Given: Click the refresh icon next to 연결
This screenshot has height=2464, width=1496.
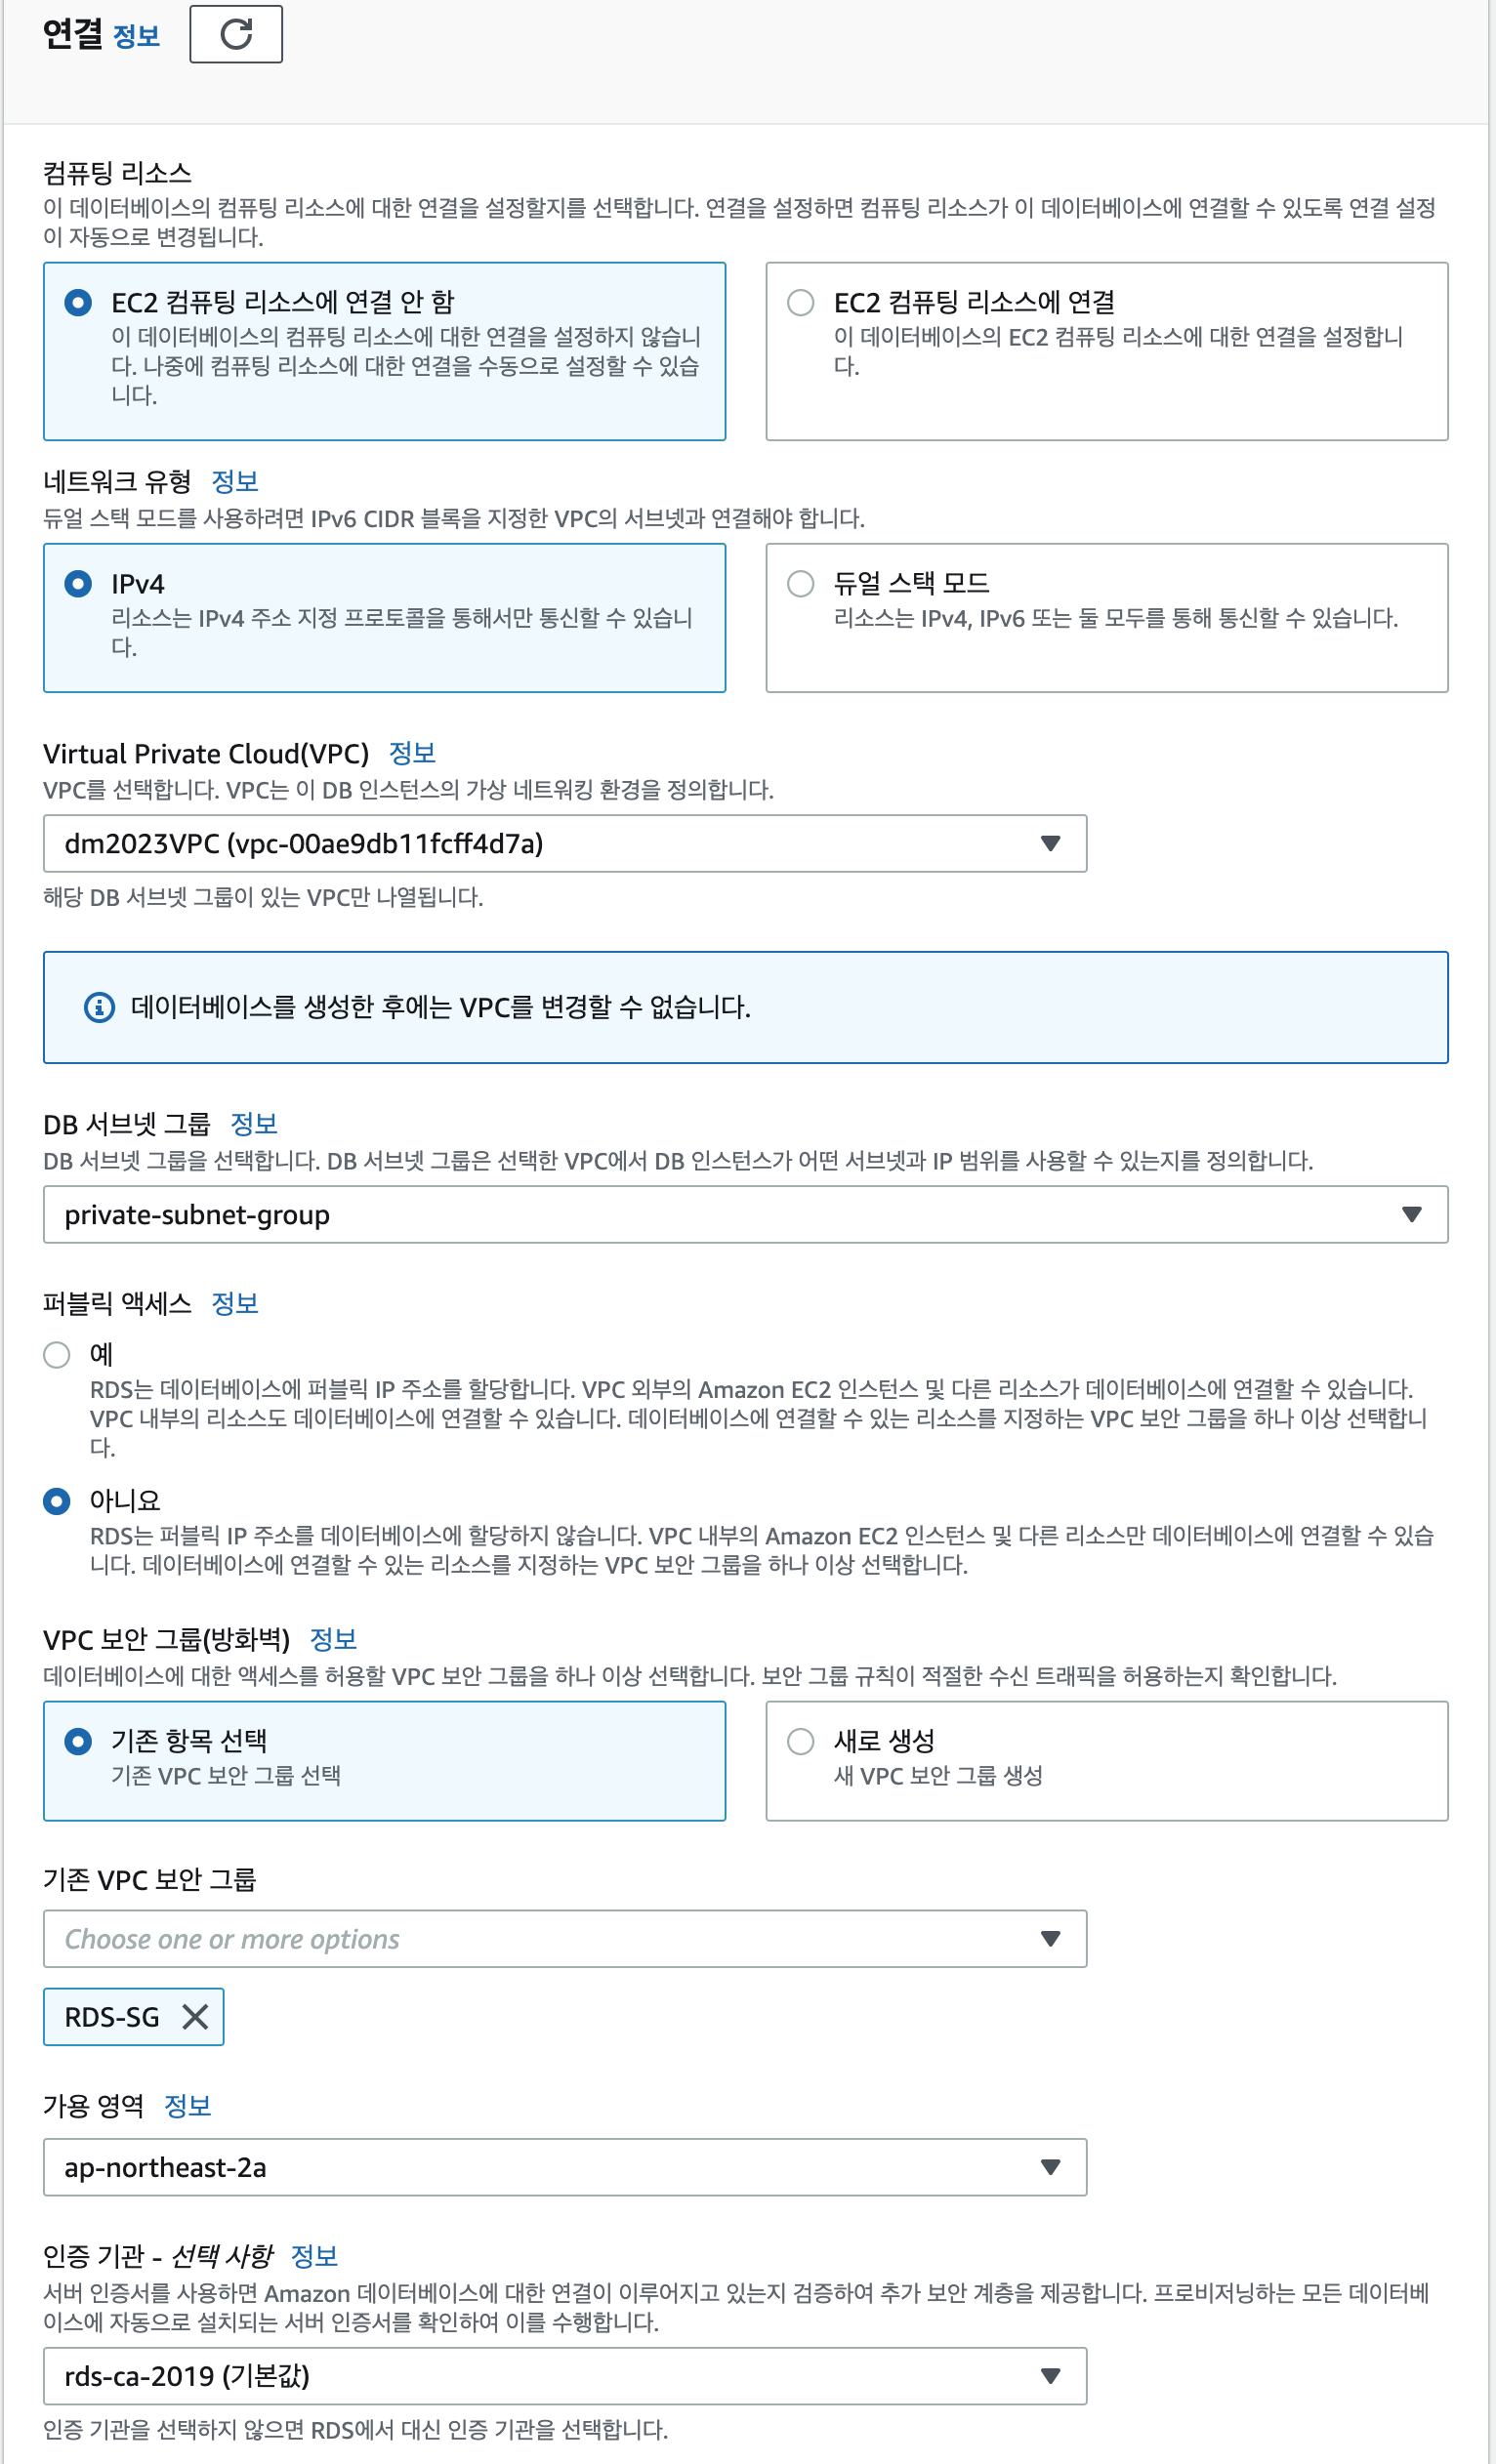Looking at the screenshot, I should [236, 34].
